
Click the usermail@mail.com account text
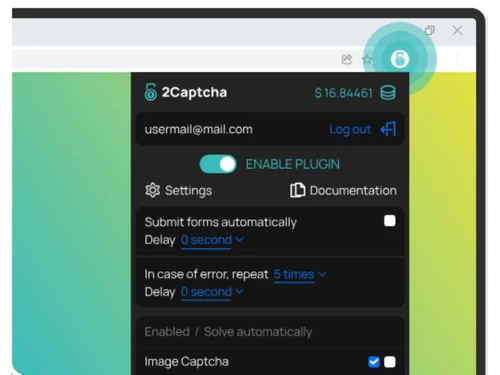click(198, 129)
